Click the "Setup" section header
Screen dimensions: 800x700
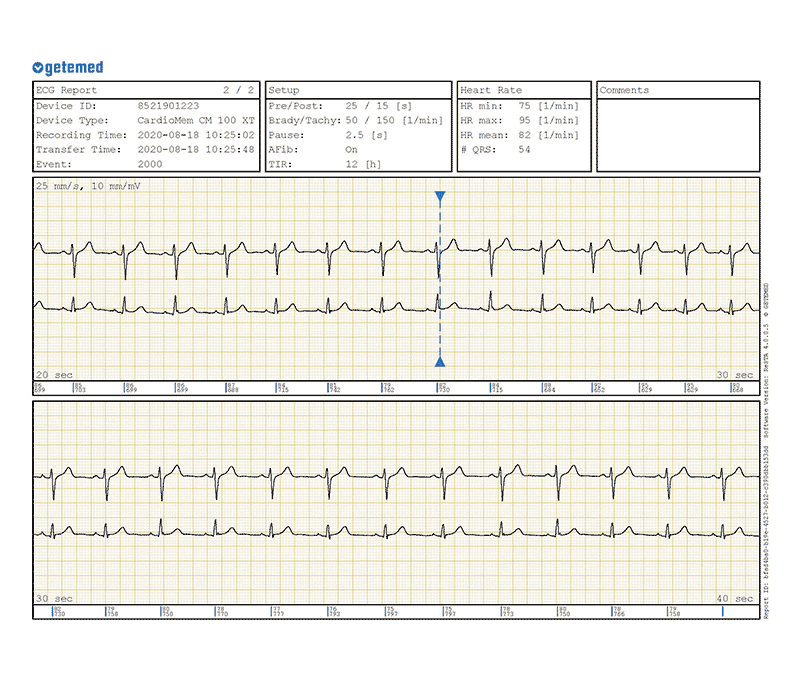point(284,90)
